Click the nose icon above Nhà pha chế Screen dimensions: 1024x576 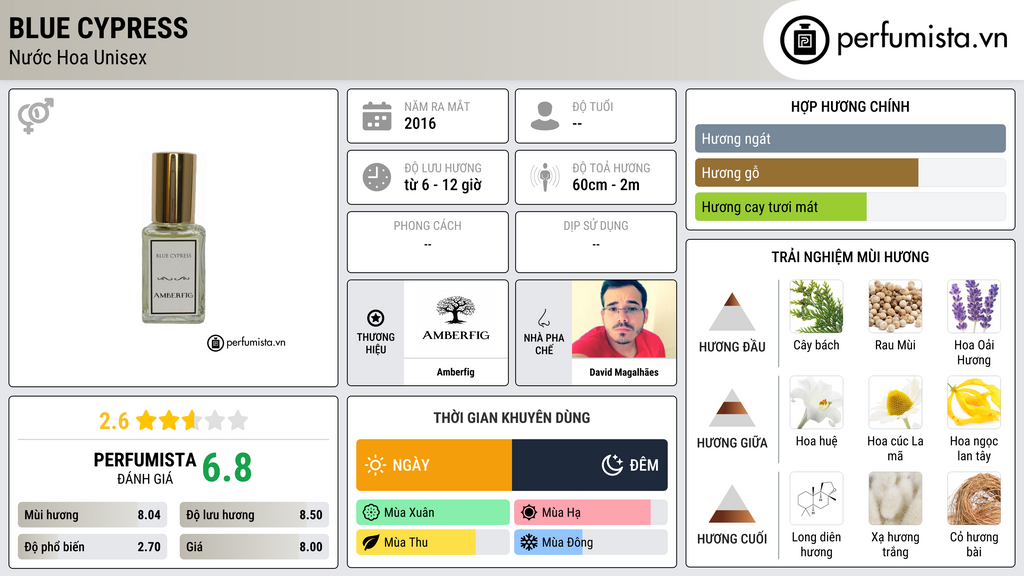click(x=543, y=319)
